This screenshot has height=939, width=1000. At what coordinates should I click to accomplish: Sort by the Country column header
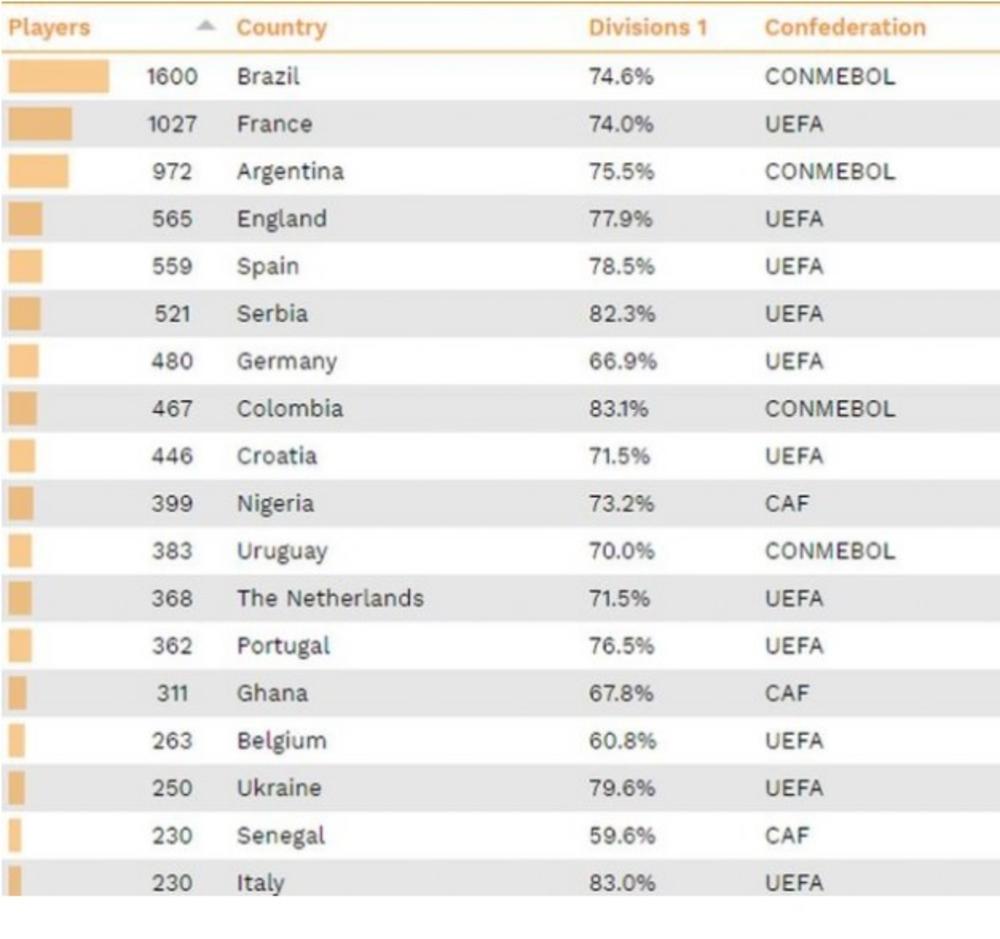281,28
